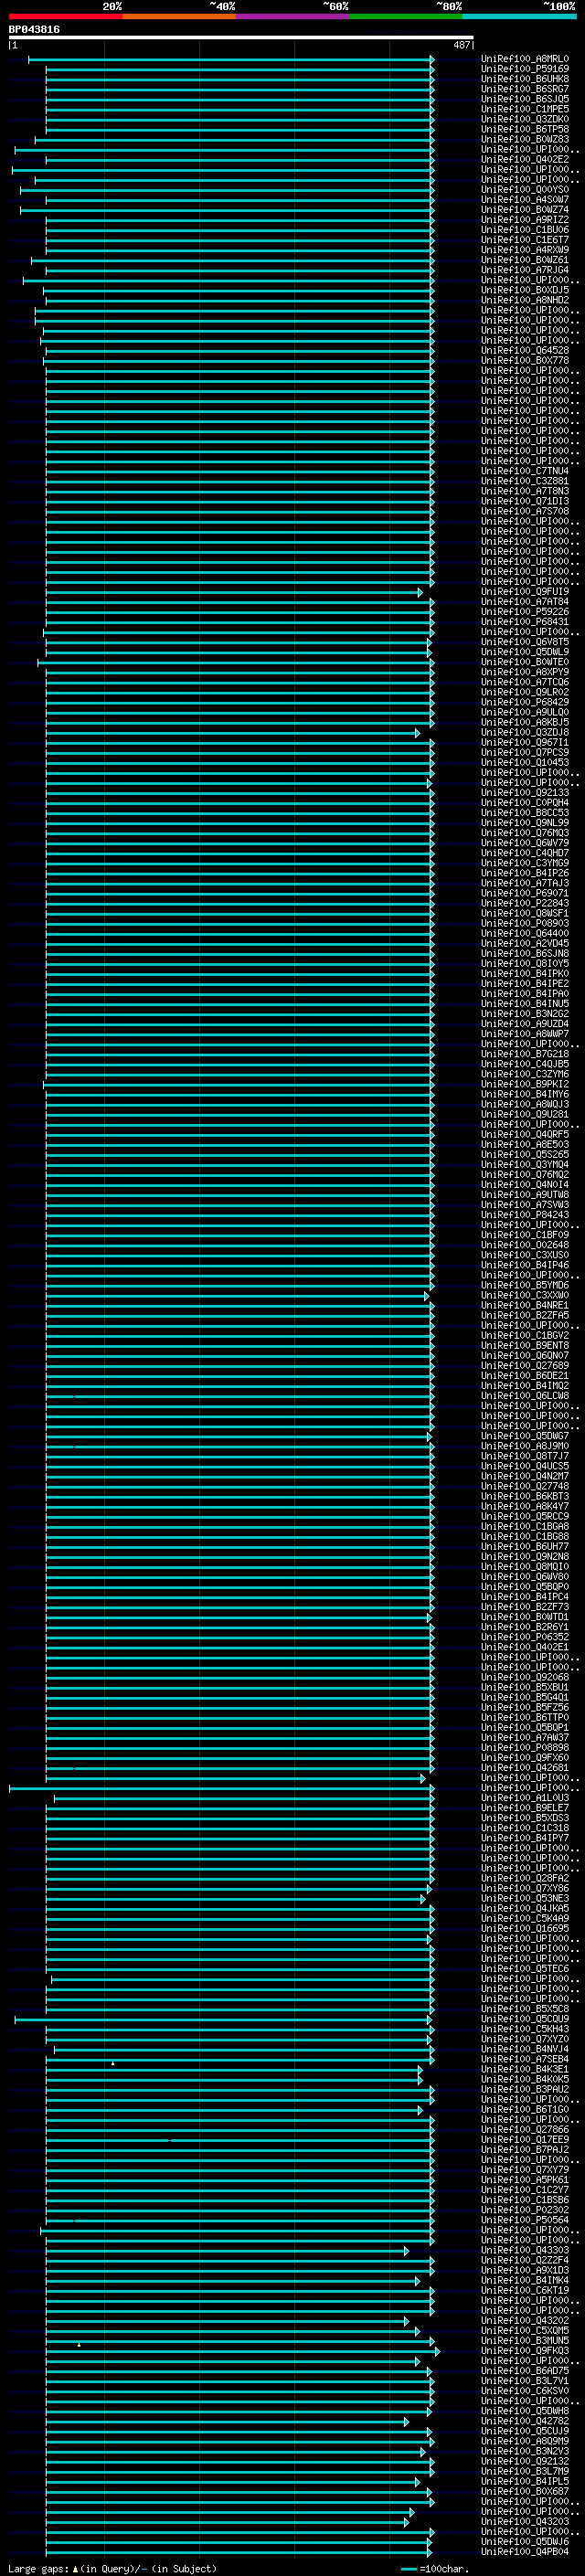Click the UniRef100_A8NHD2 label
The width and height of the screenshot is (585, 2576).
tap(524, 300)
